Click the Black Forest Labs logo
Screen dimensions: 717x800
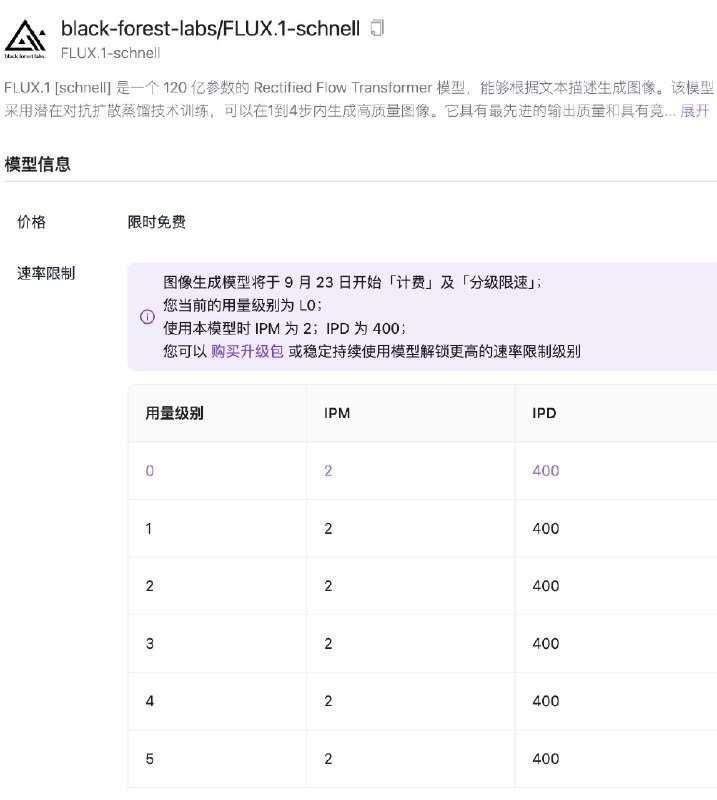click(x=26, y=39)
